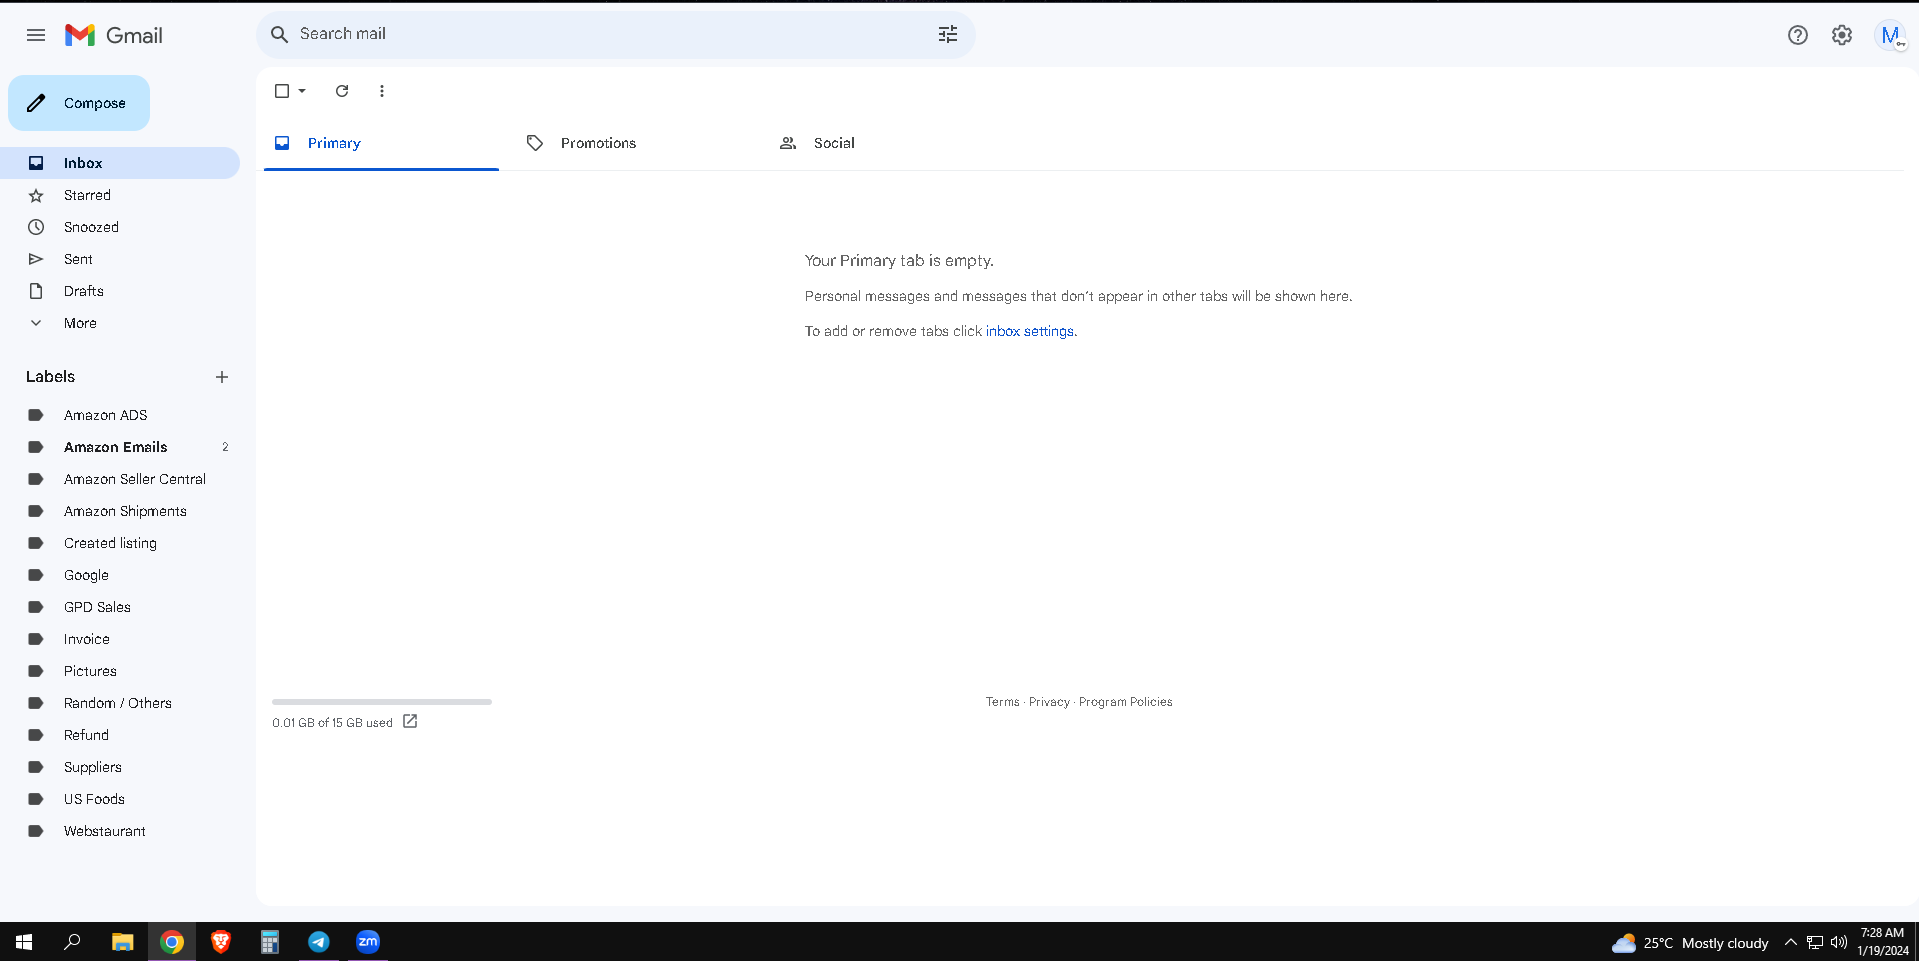Switch to the Primary tab
Viewport: 1919px width, 961px height.
tap(381, 143)
